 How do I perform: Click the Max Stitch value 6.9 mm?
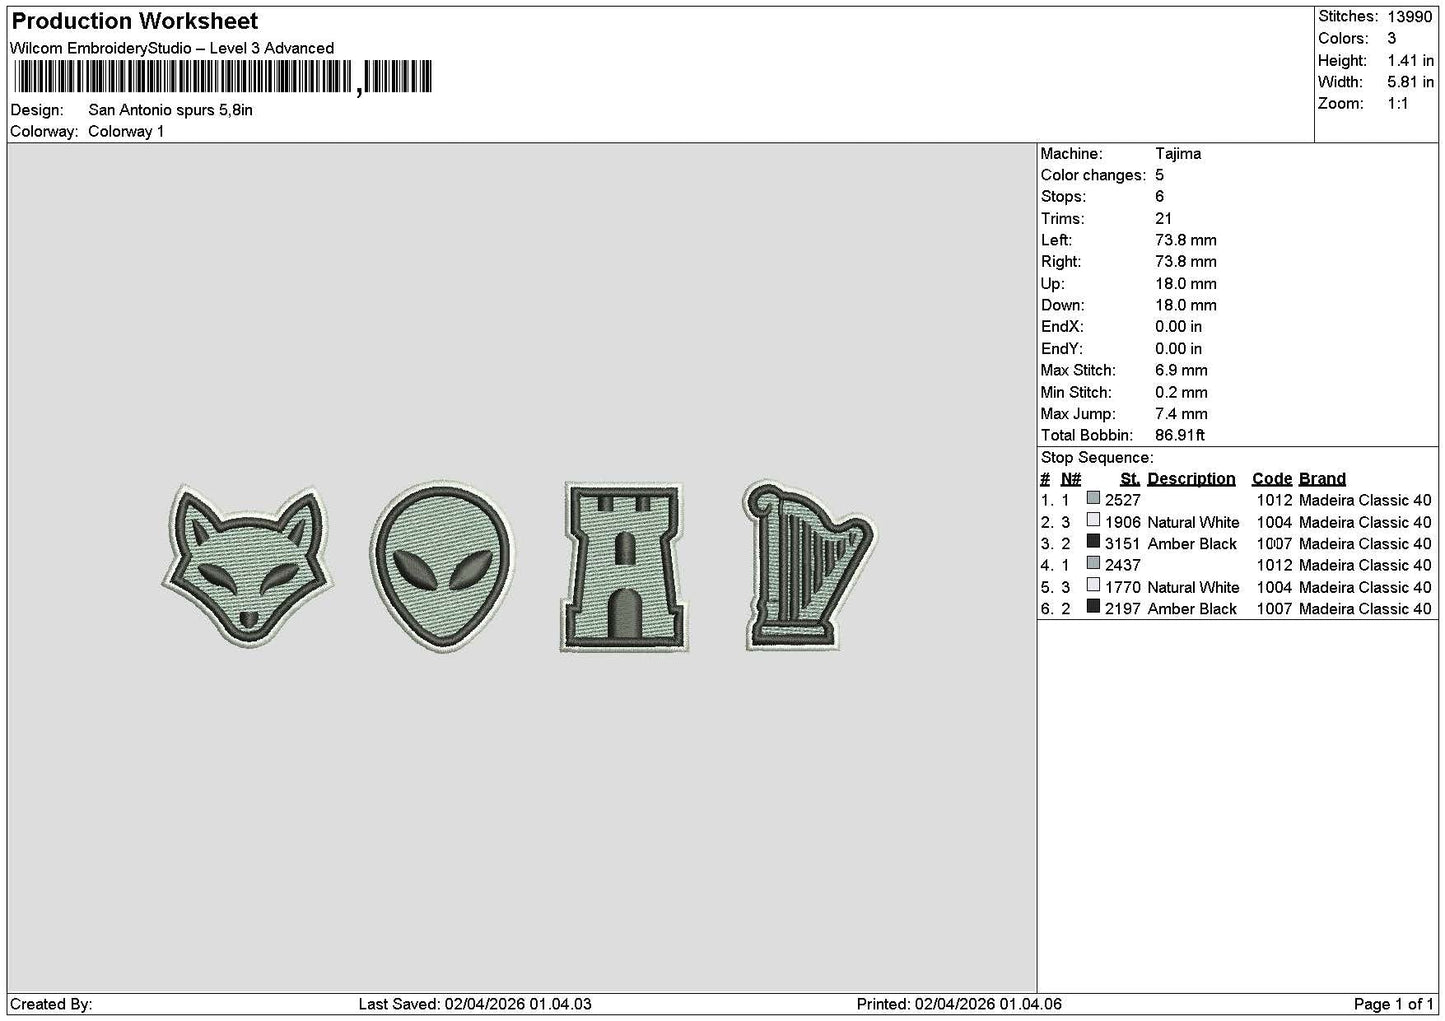click(x=1181, y=371)
